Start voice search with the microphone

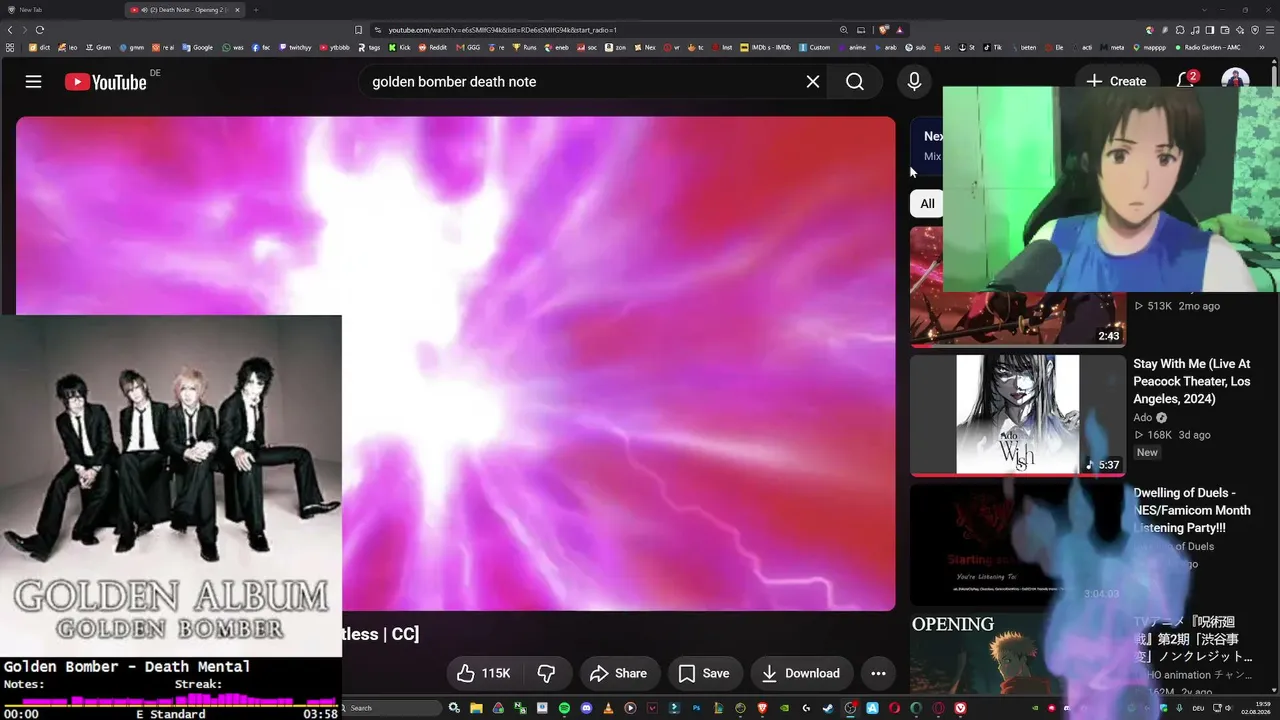pos(914,82)
